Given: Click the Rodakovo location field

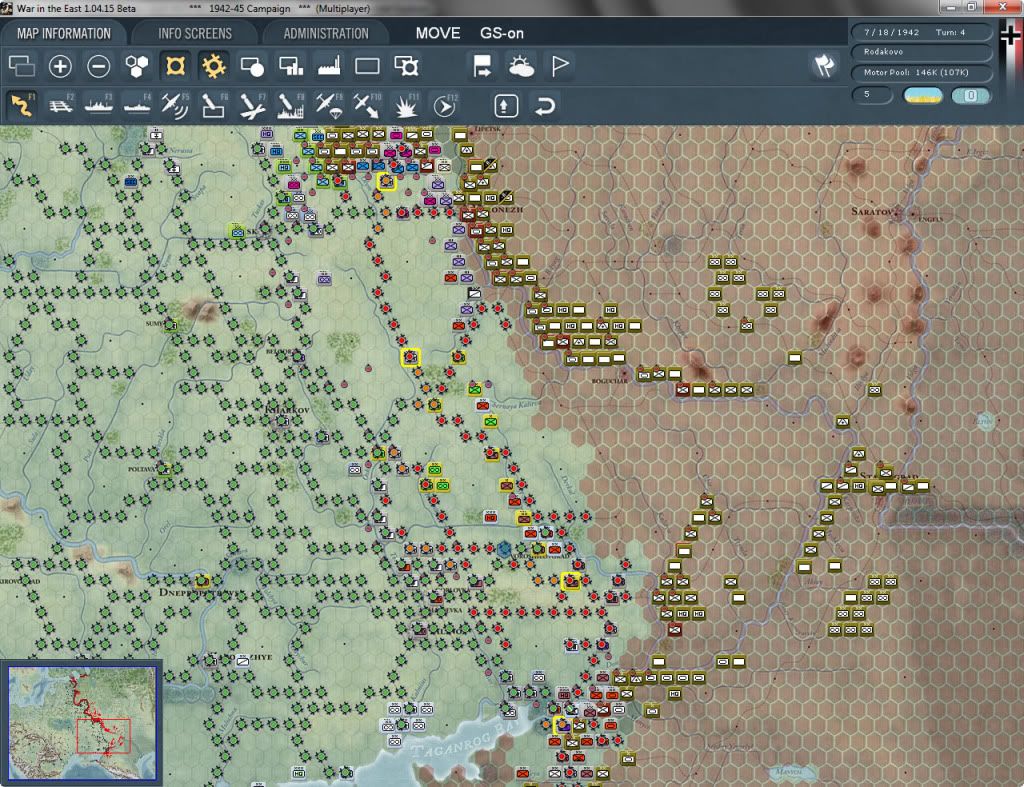Looking at the screenshot, I should (x=921, y=52).
